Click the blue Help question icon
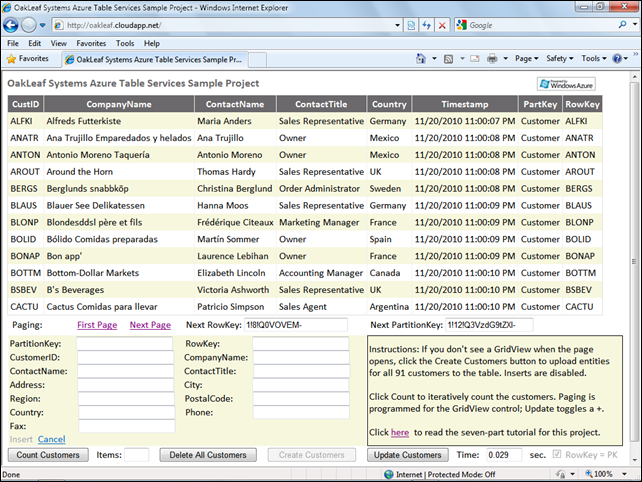This screenshot has height=482, width=642. pos(617,59)
